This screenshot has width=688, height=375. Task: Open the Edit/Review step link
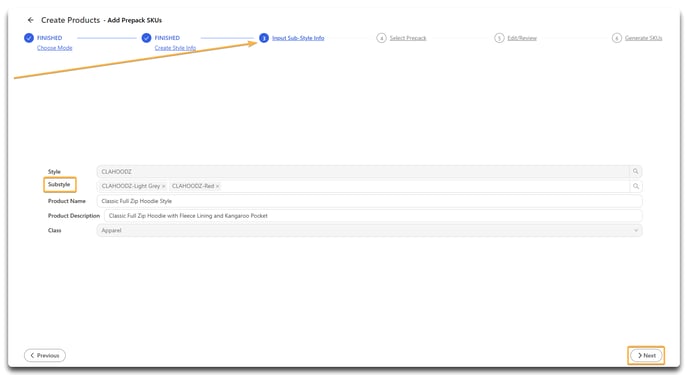coord(522,38)
